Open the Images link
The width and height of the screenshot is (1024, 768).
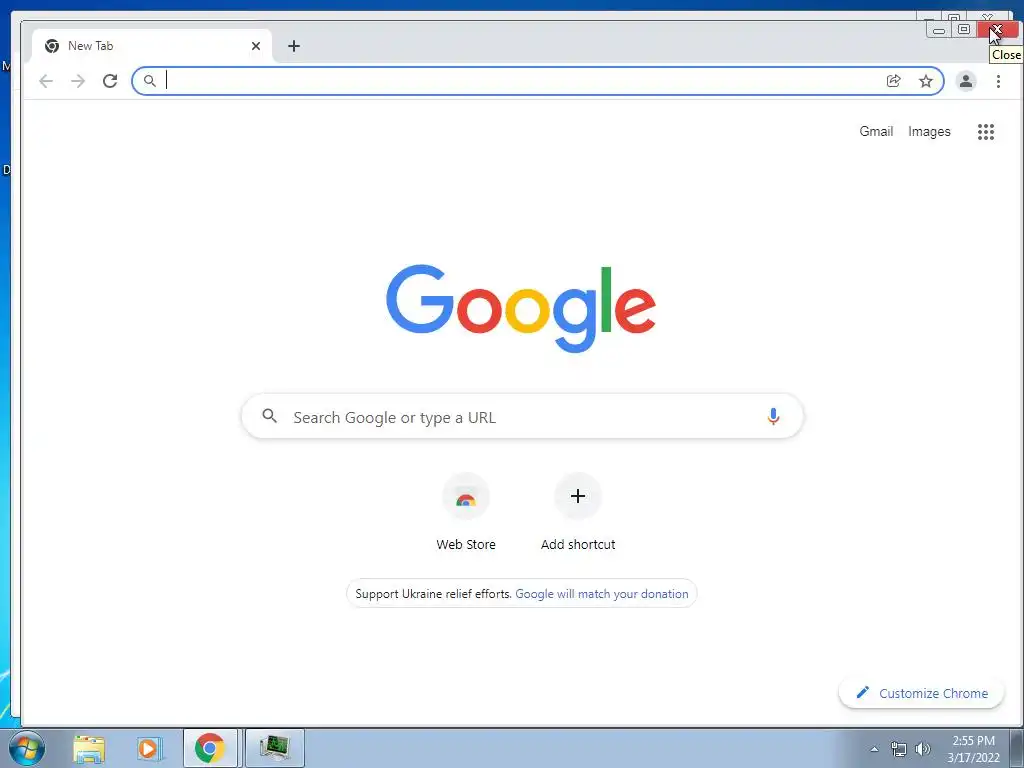[x=929, y=131]
